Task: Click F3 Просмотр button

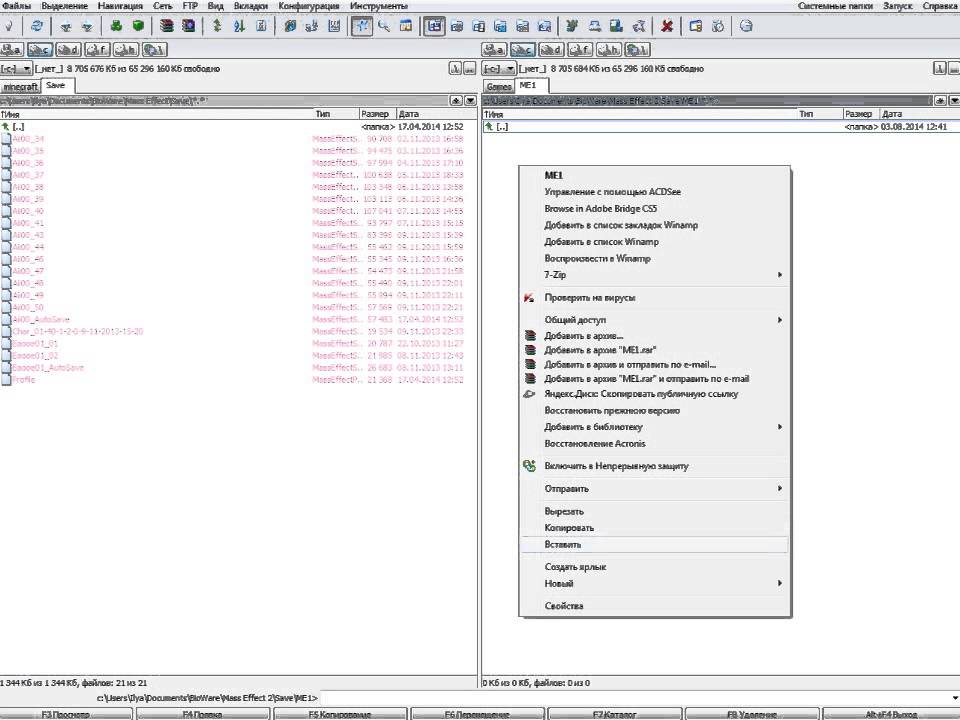Action: click(66, 714)
